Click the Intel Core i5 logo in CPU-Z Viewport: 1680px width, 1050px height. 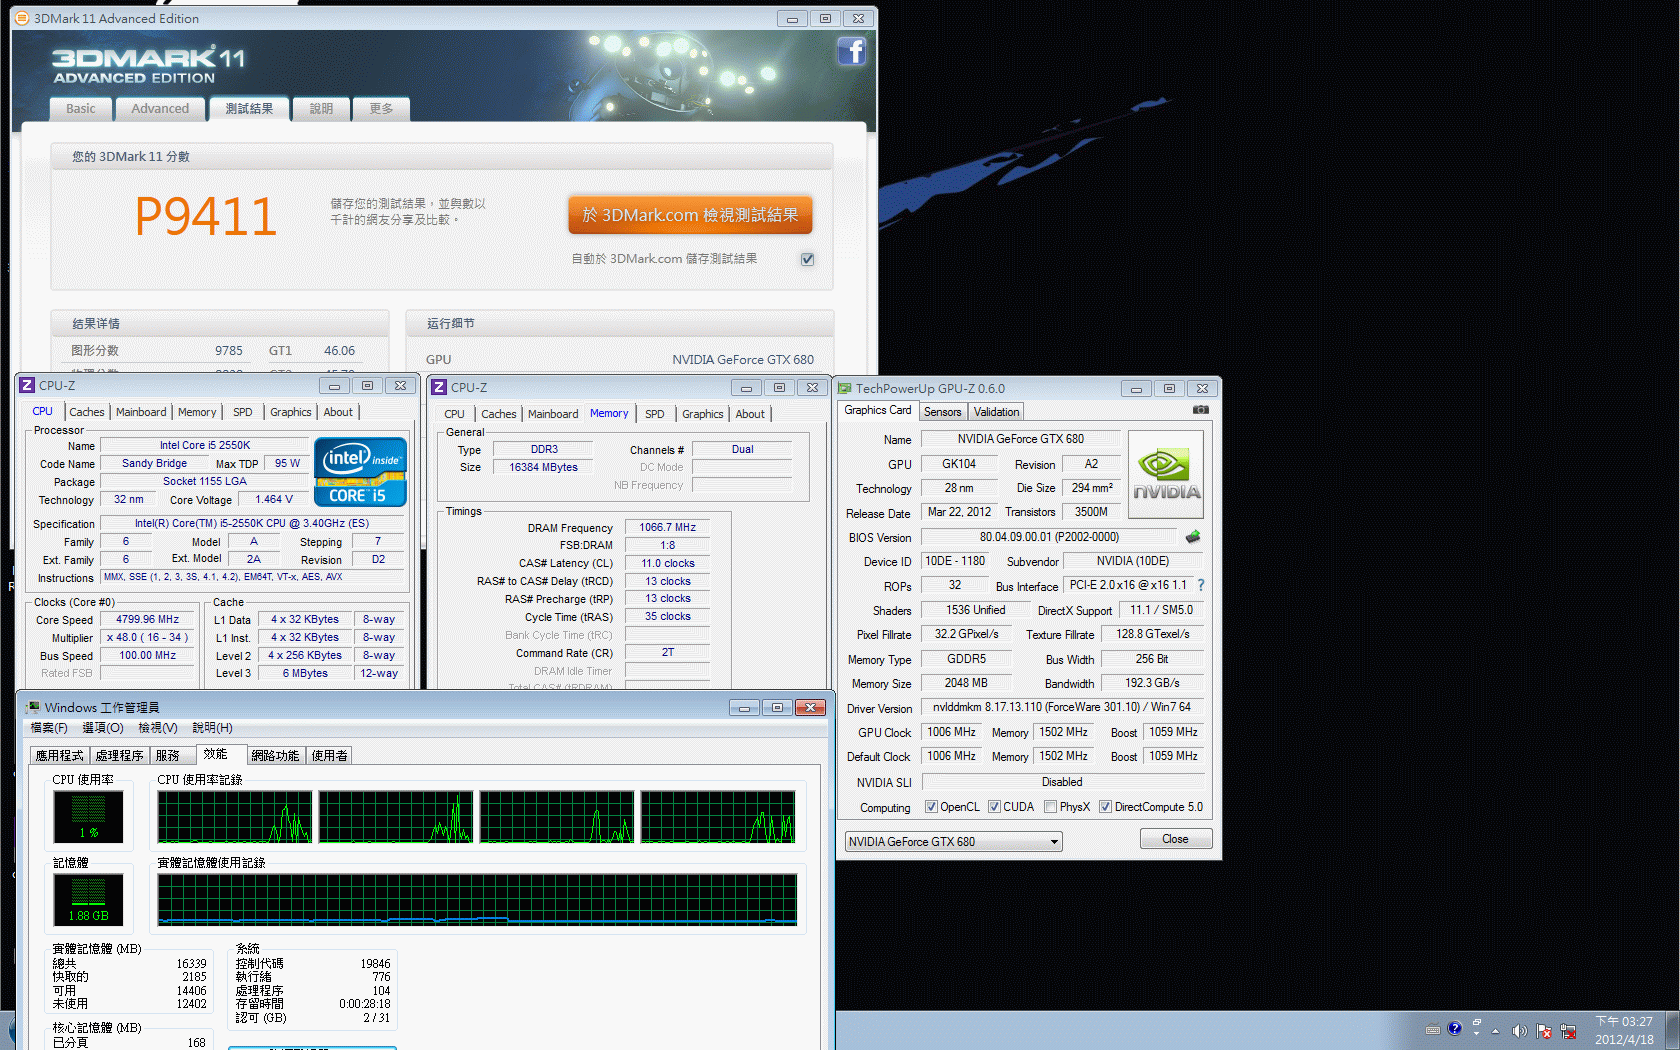(360, 472)
